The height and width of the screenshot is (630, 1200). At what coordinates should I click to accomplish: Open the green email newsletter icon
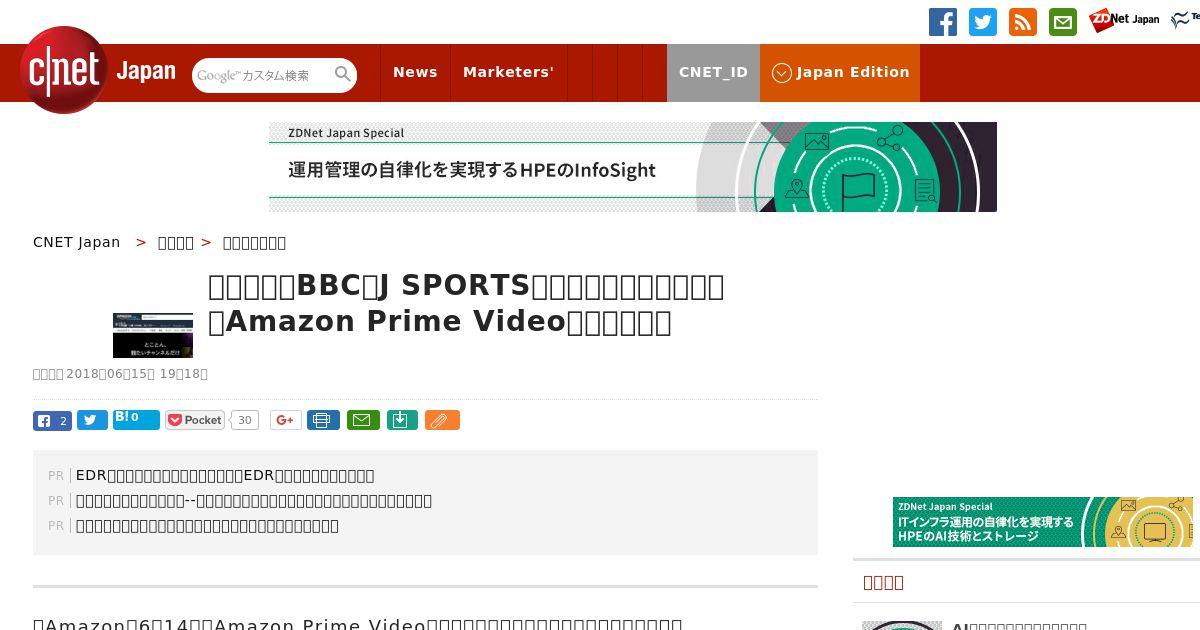click(1063, 22)
